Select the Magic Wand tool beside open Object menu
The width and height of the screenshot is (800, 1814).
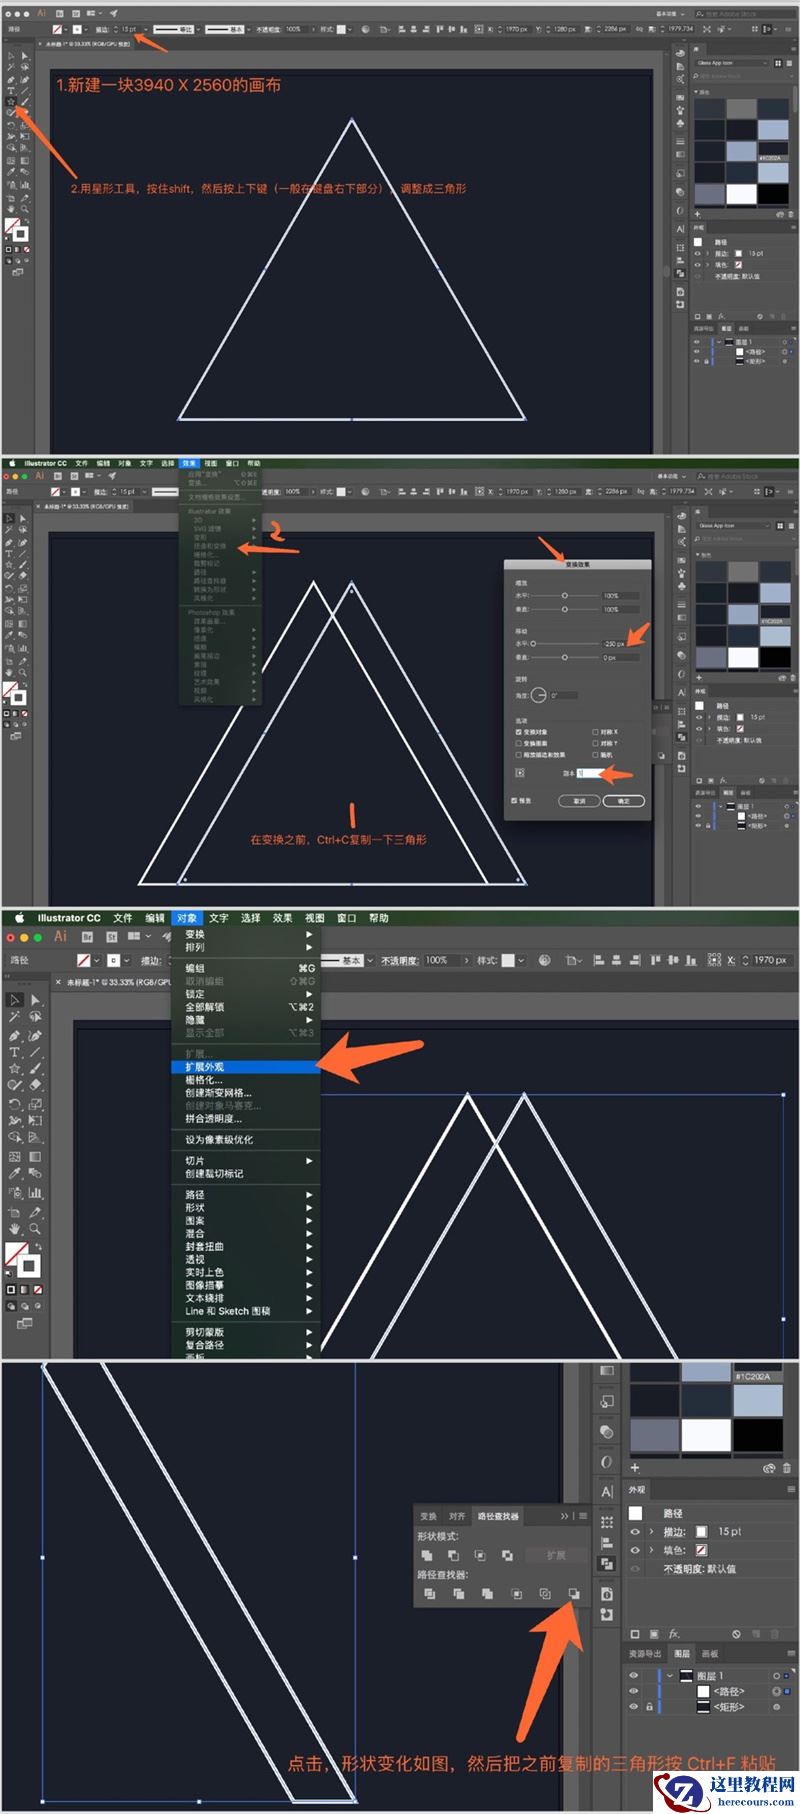pos(15,1017)
